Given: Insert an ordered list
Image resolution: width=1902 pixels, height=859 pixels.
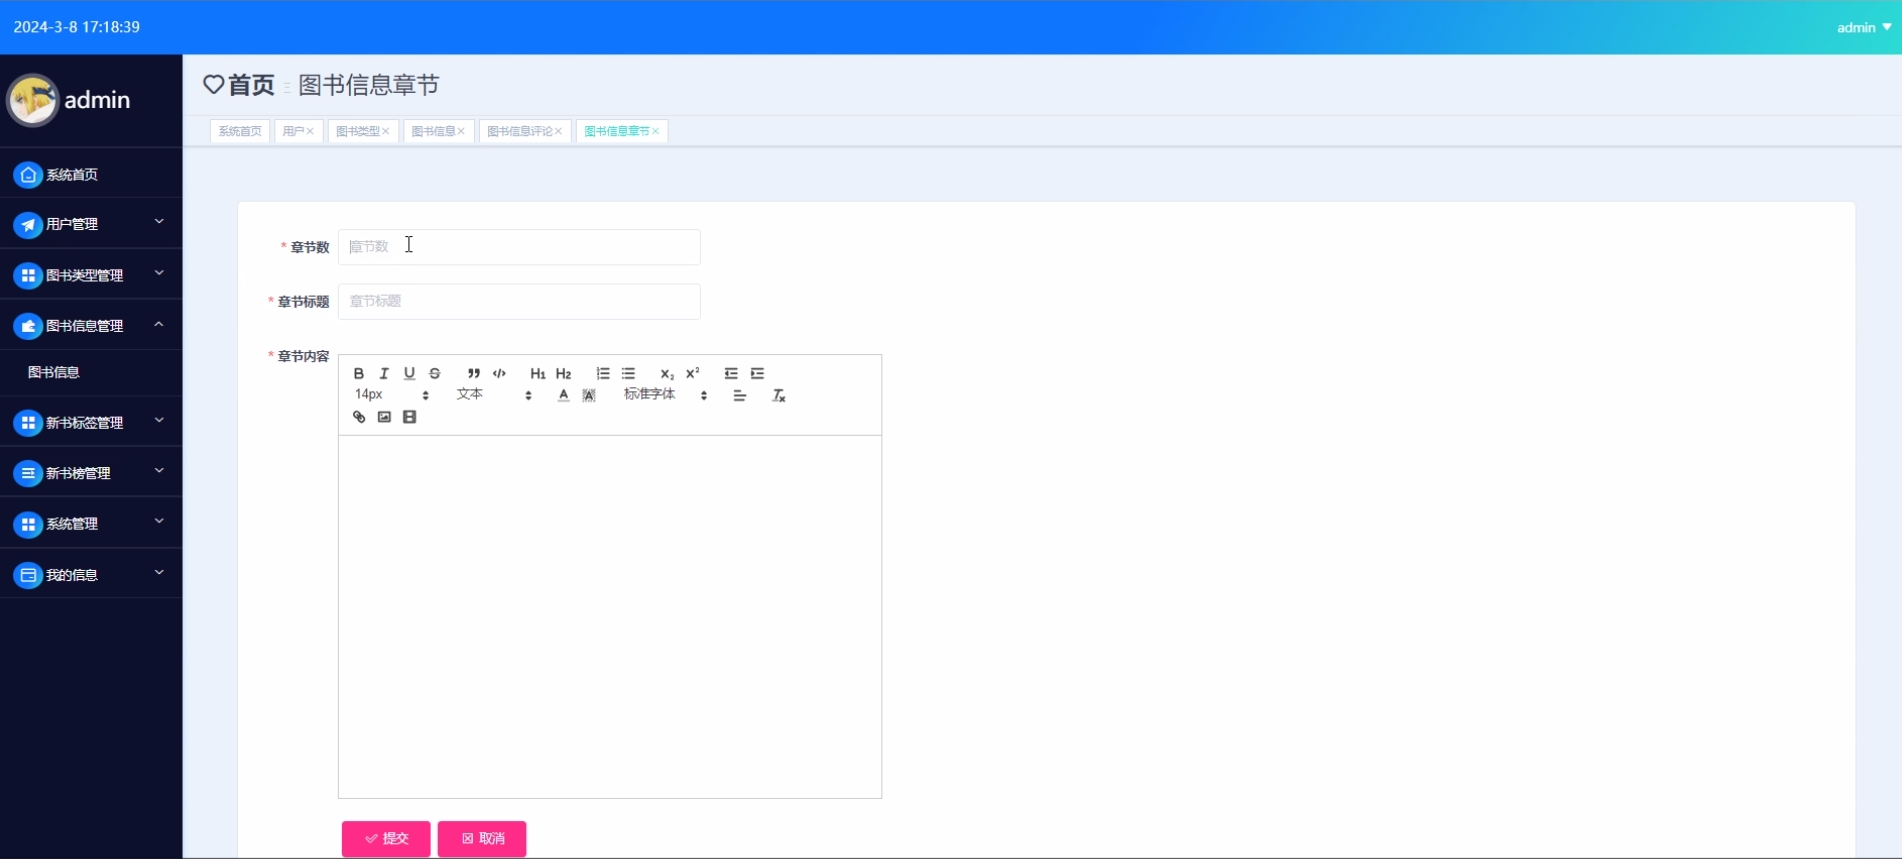Looking at the screenshot, I should (x=603, y=373).
